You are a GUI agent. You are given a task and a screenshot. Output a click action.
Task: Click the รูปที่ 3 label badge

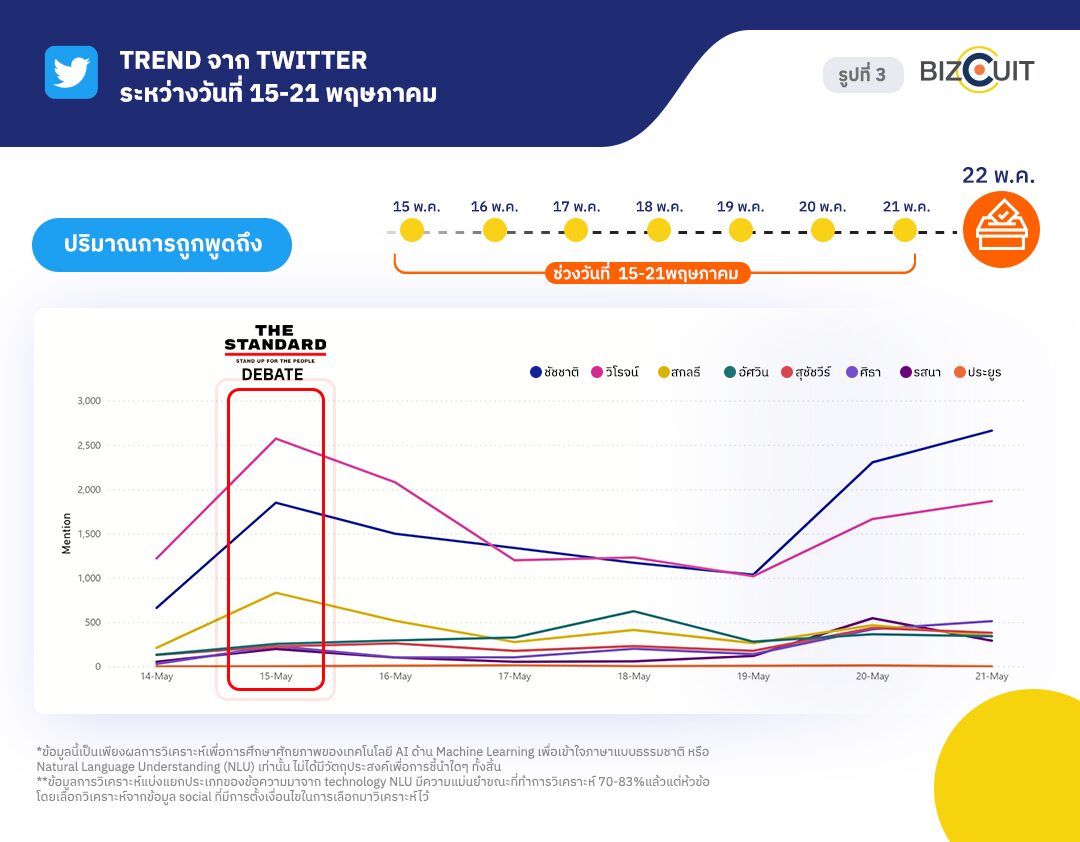[x=863, y=74]
